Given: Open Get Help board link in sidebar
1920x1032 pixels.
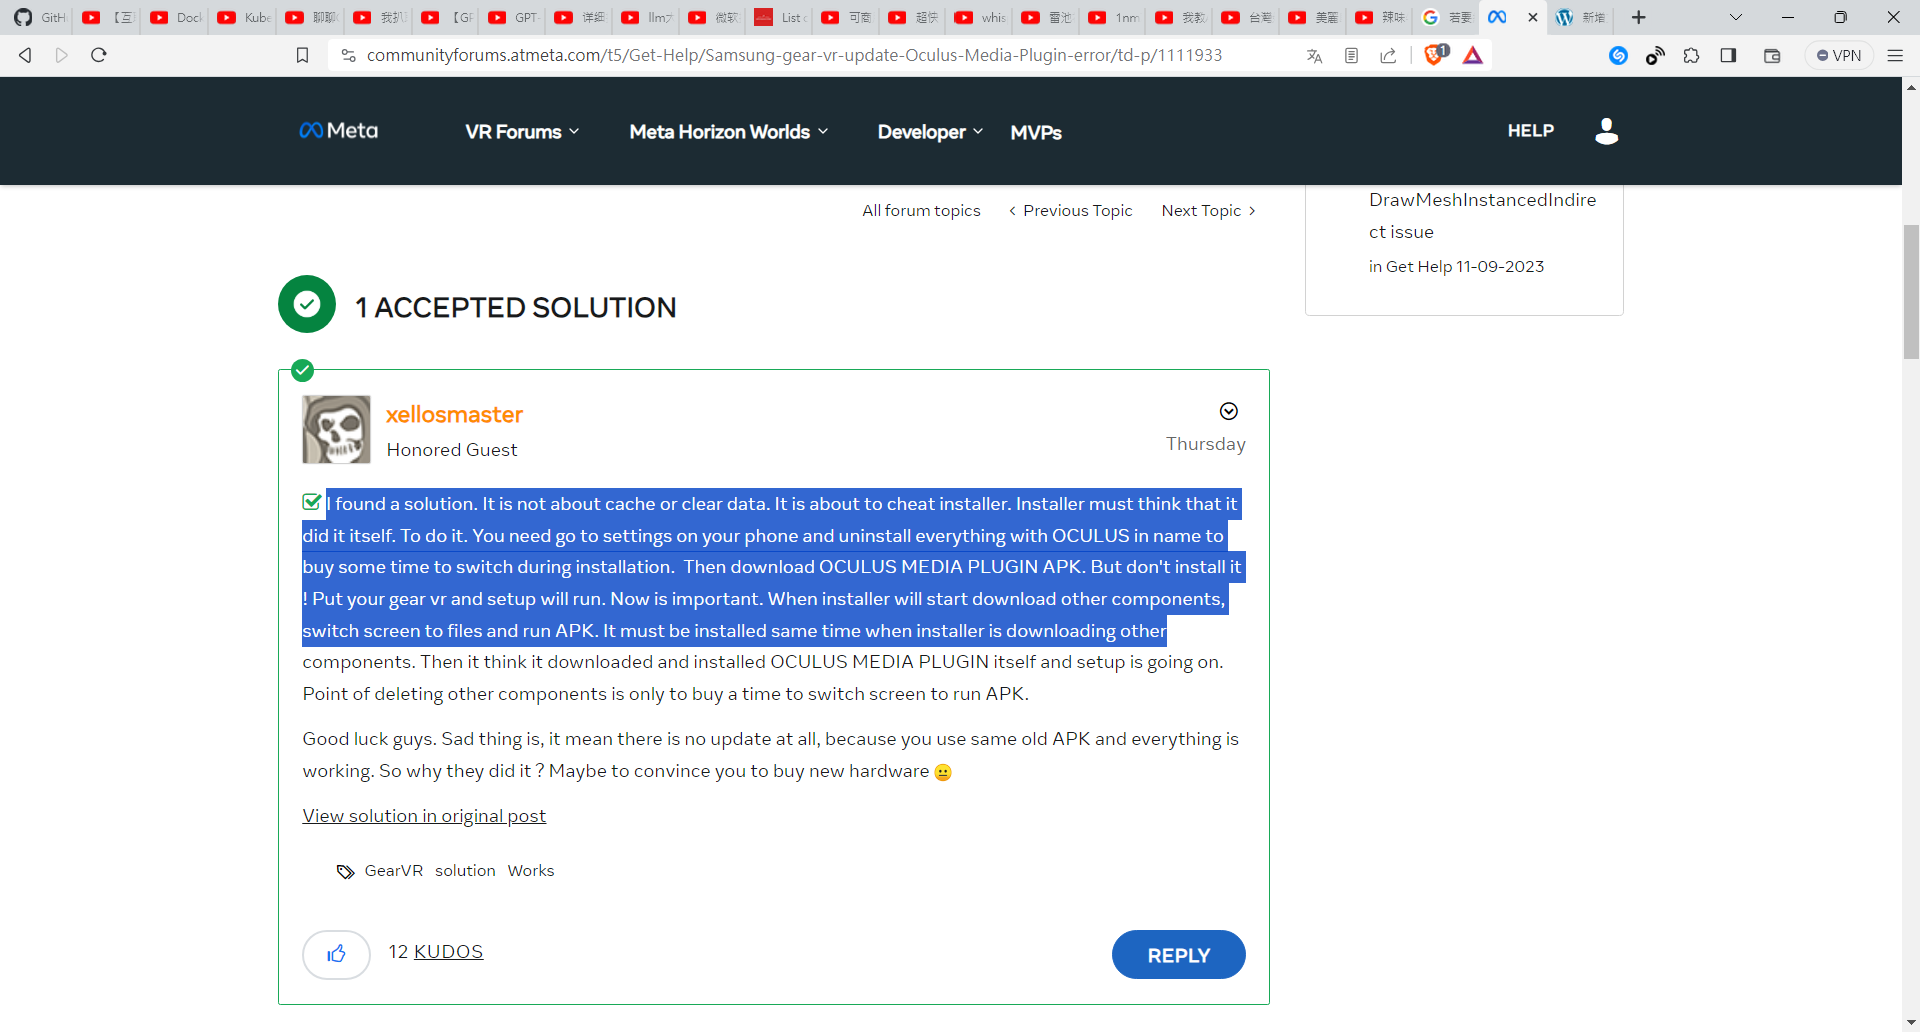Looking at the screenshot, I should pyautogui.click(x=1419, y=267).
